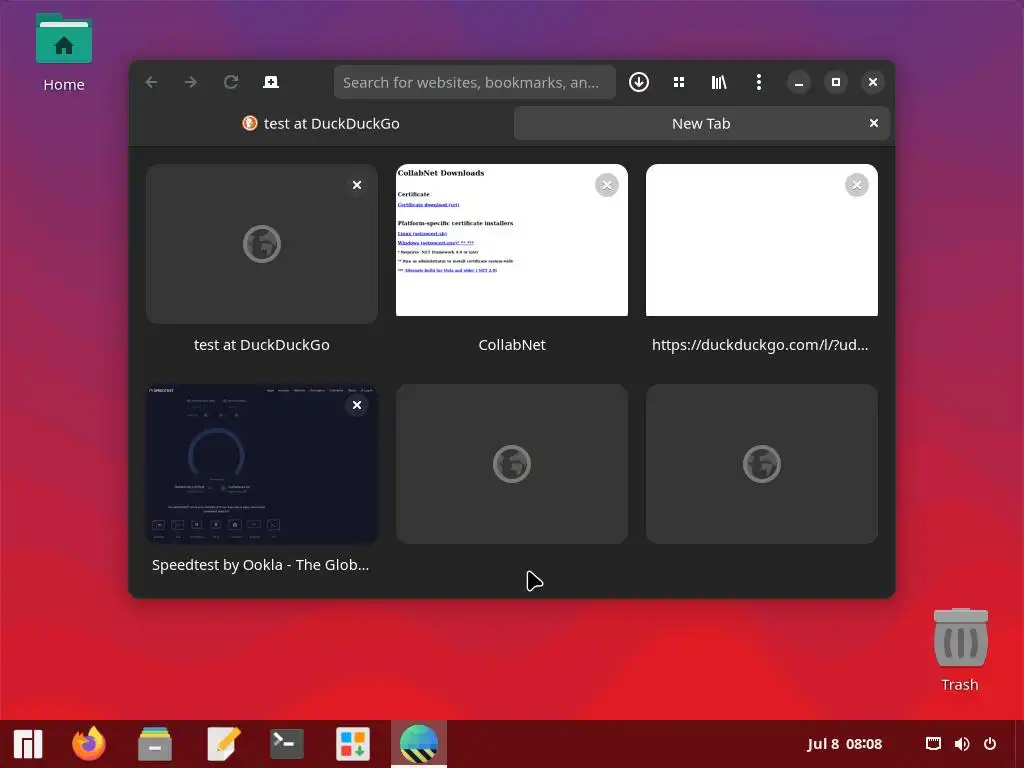Remove the Speedtest by Ookla tile

click(x=357, y=406)
